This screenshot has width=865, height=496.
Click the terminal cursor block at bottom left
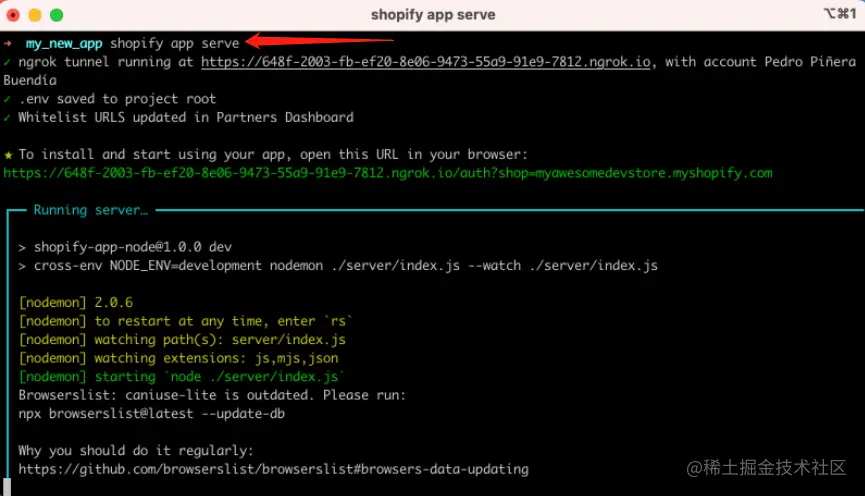click(7, 487)
